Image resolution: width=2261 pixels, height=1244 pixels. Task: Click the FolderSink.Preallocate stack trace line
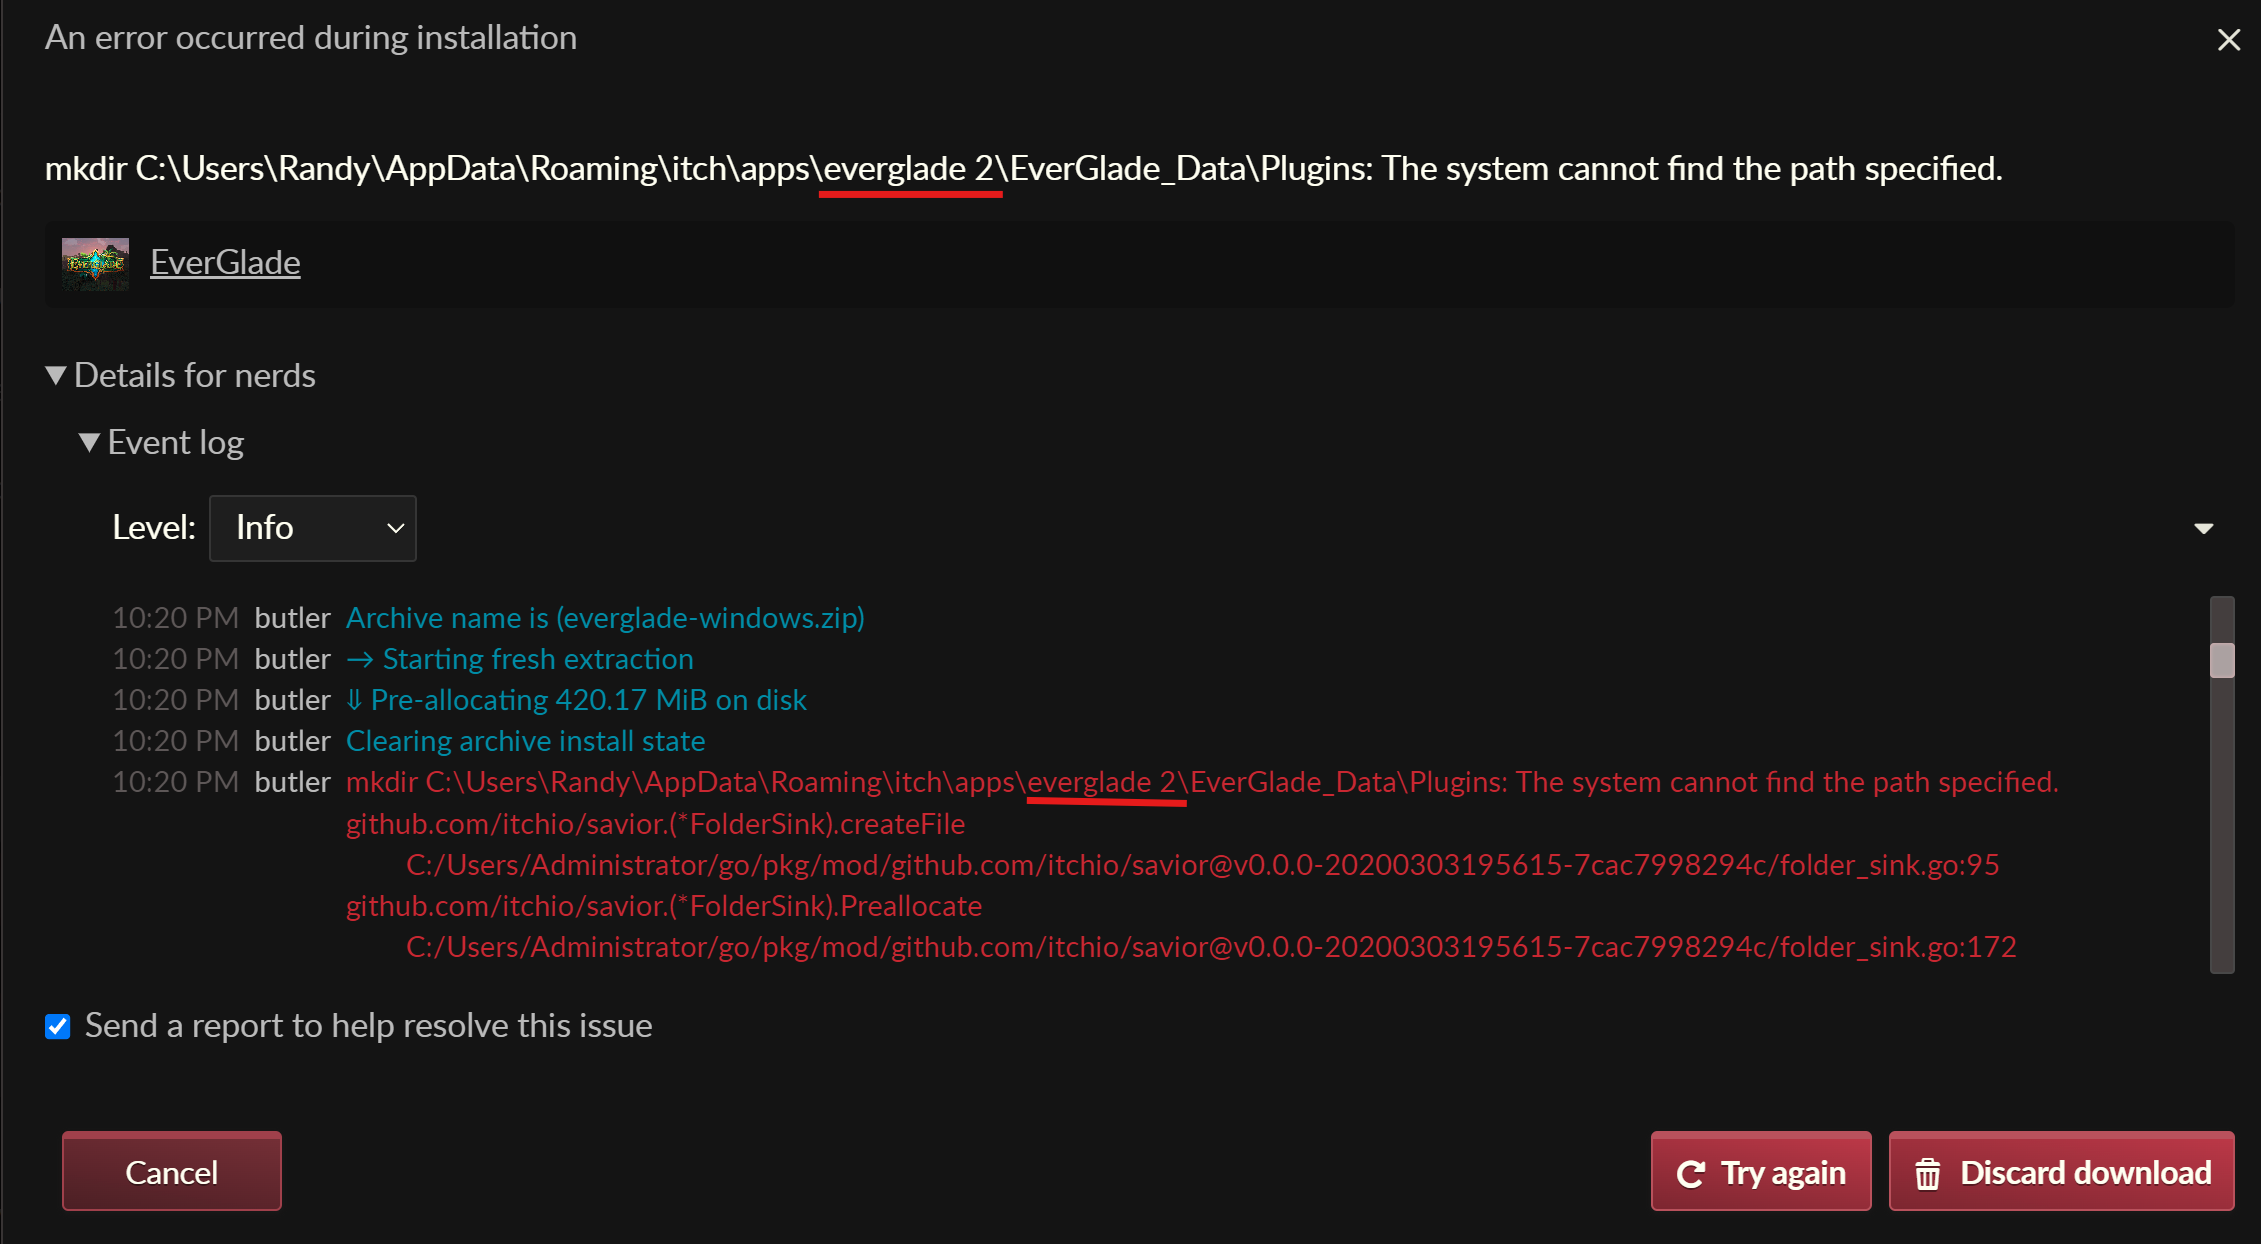coord(664,906)
